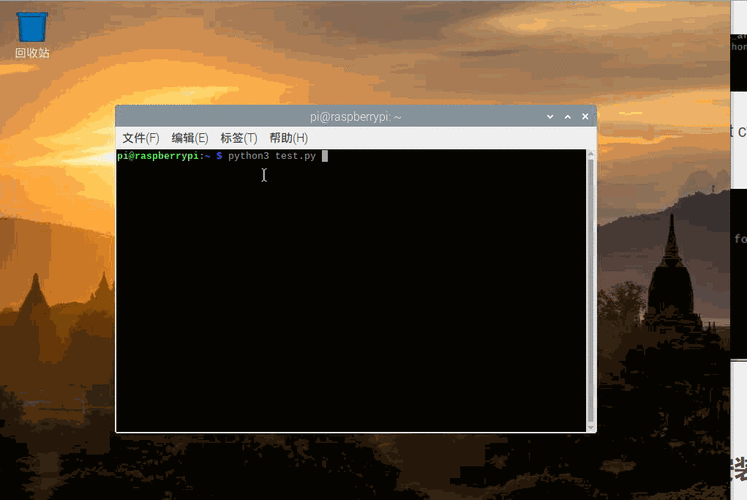Minimize the terminal window with down chevron
This screenshot has height=500, width=747.
point(550,117)
